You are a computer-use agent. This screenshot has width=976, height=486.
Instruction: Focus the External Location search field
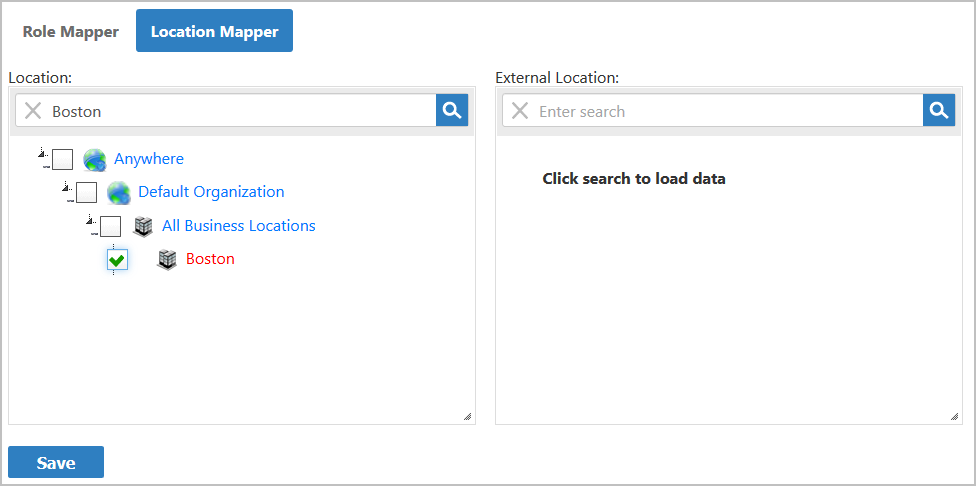tap(725, 111)
